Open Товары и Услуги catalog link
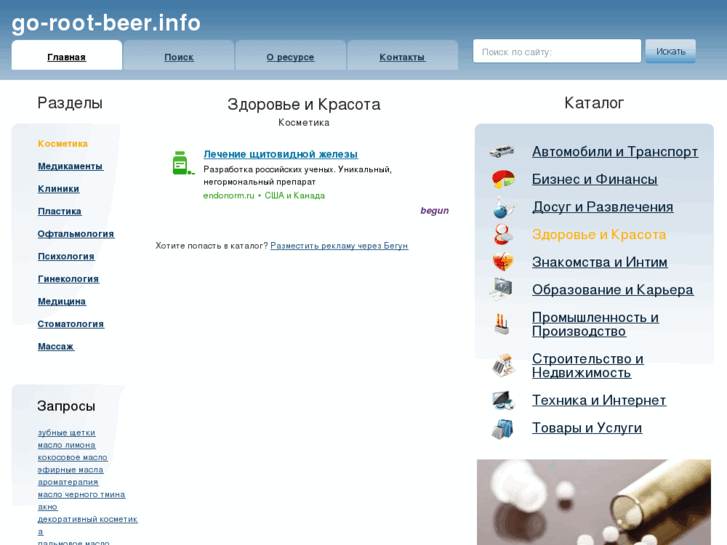The width and height of the screenshot is (727, 545). click(x=587, y=428)
